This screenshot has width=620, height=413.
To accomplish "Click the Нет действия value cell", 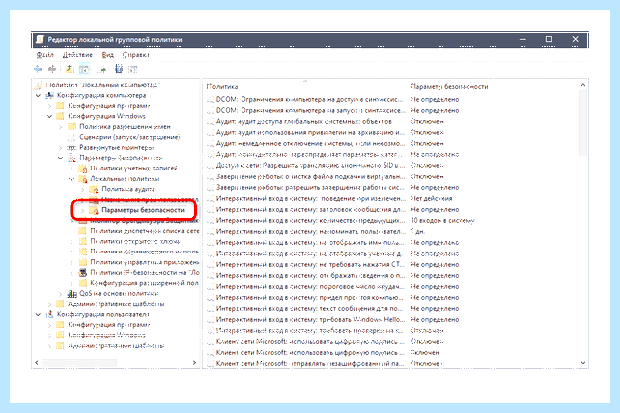I will pos(431,198).
